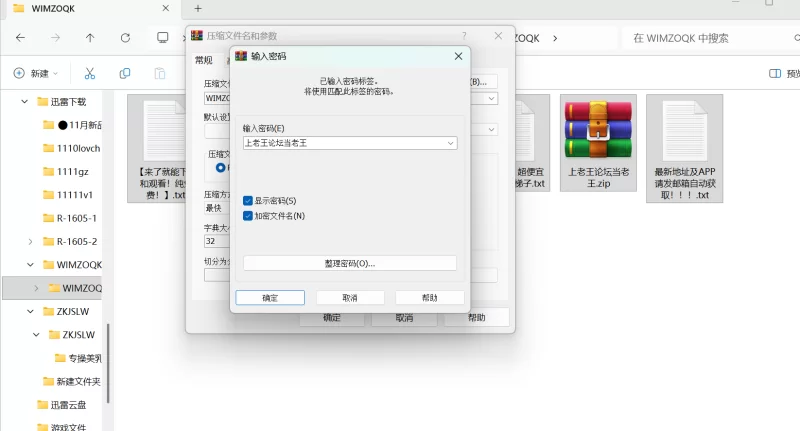Click the Cut scissors icon
Screen dimensions: 800x431
tap(90, 73)
